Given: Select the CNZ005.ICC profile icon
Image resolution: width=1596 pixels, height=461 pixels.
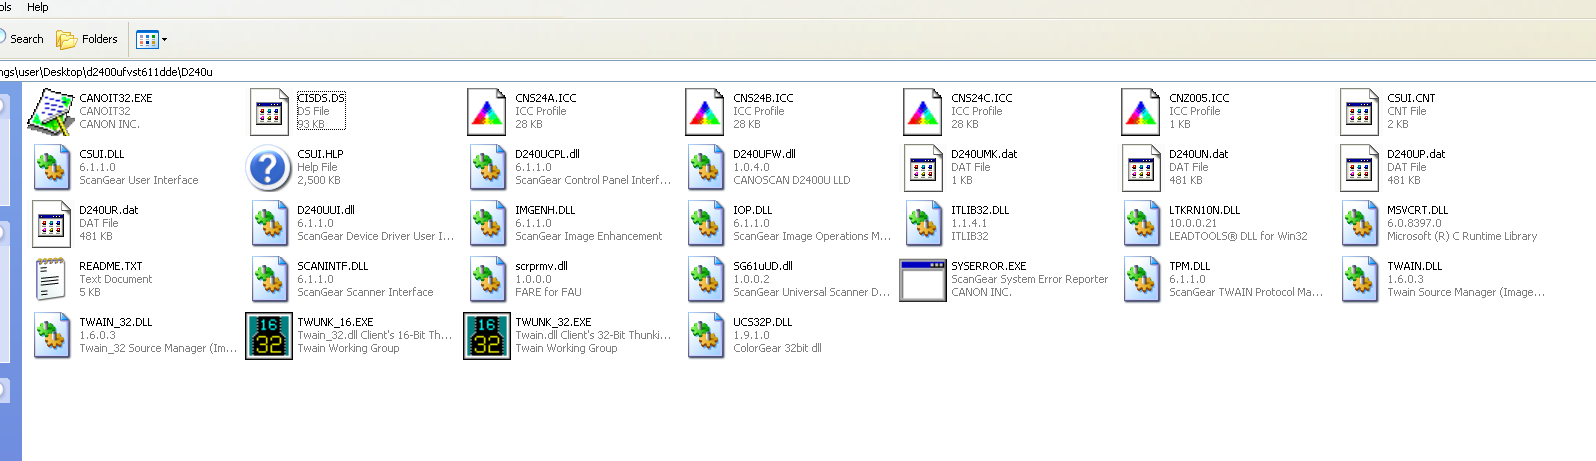Looking at the screenshot, I should (x=1141, y=112).
